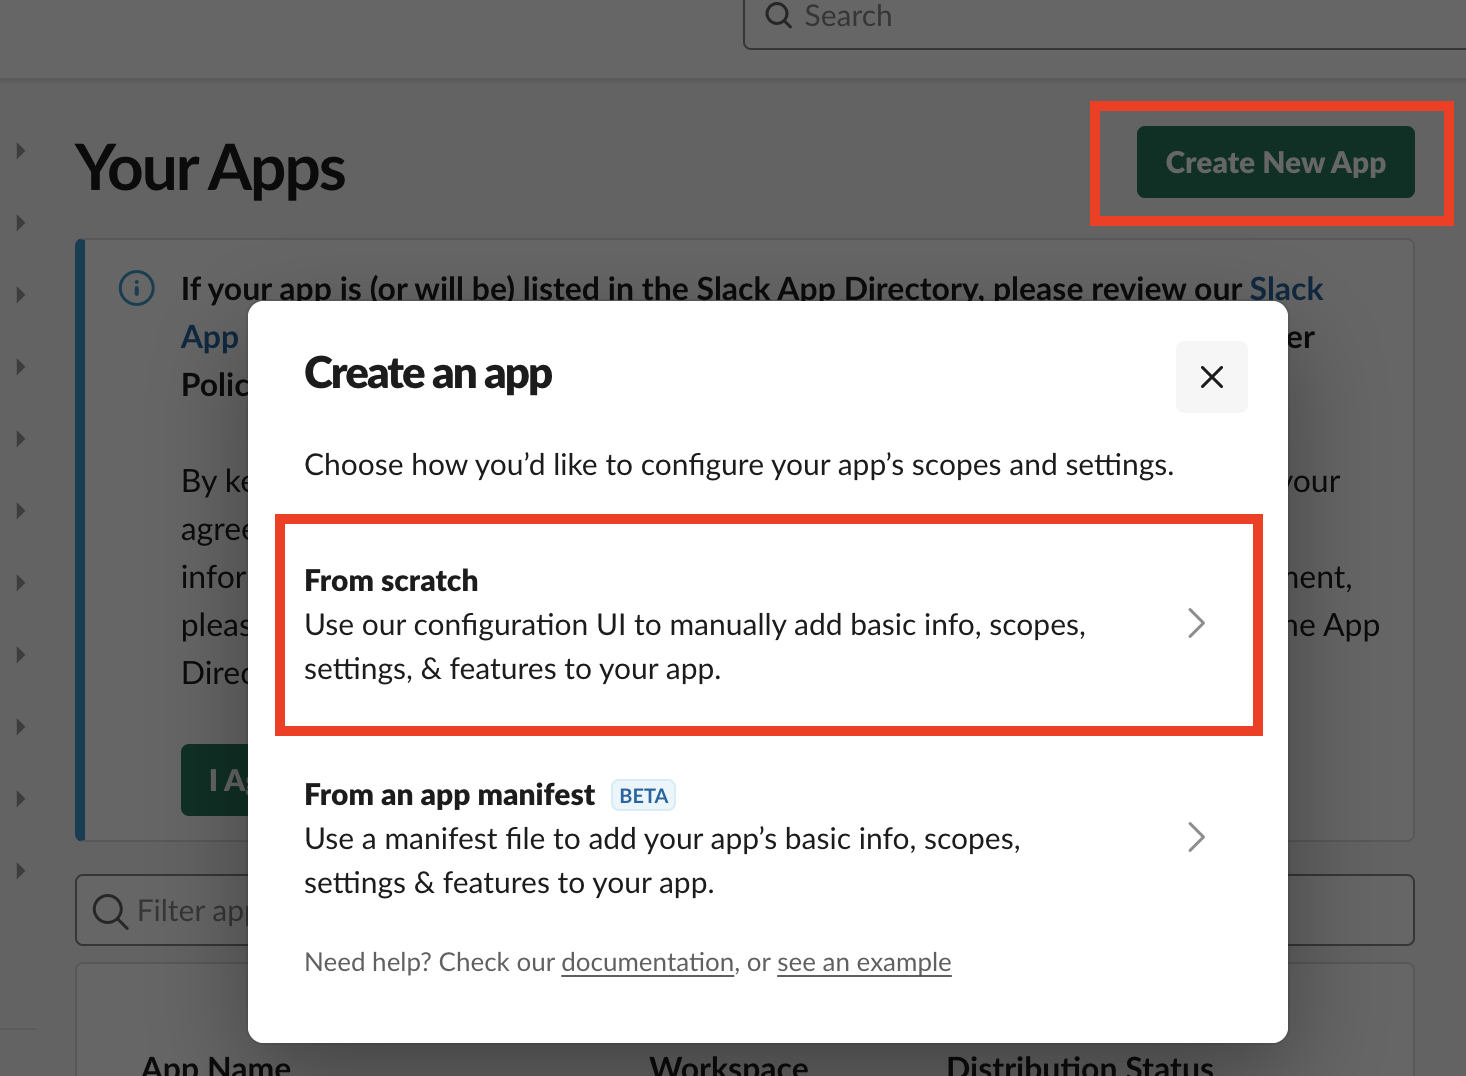
Task: Click the Create an app dialog title
Action: 428,374
